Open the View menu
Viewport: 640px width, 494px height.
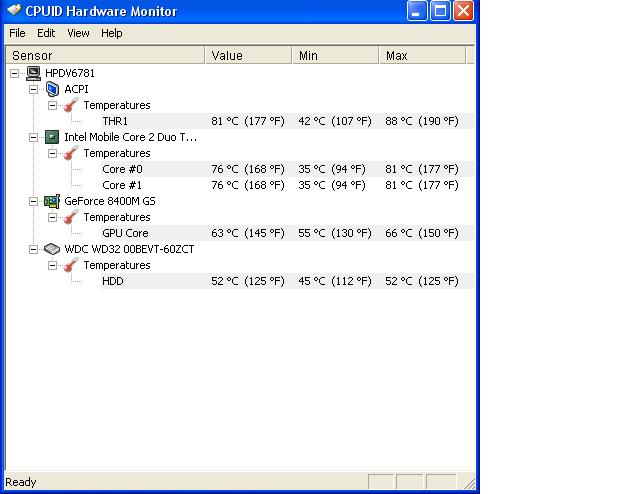[x=78, y=33]
